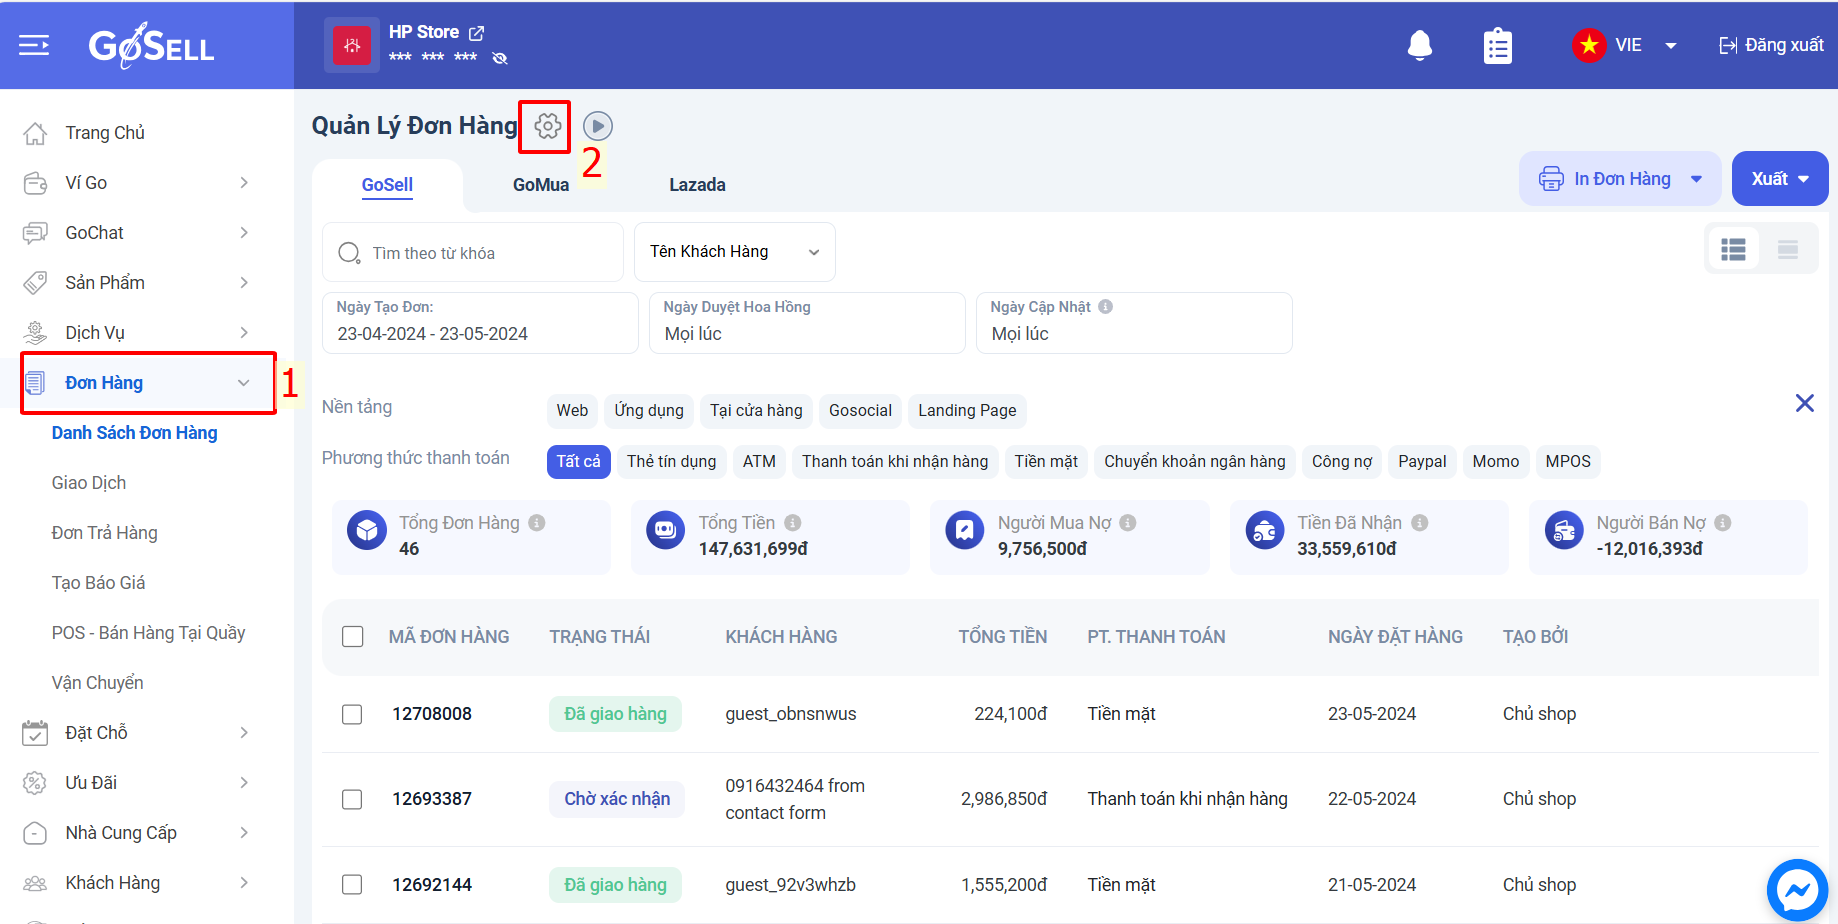1838x924 pixels.
Task: Check order 12708008 checkbox
Action: coord(352,714)
